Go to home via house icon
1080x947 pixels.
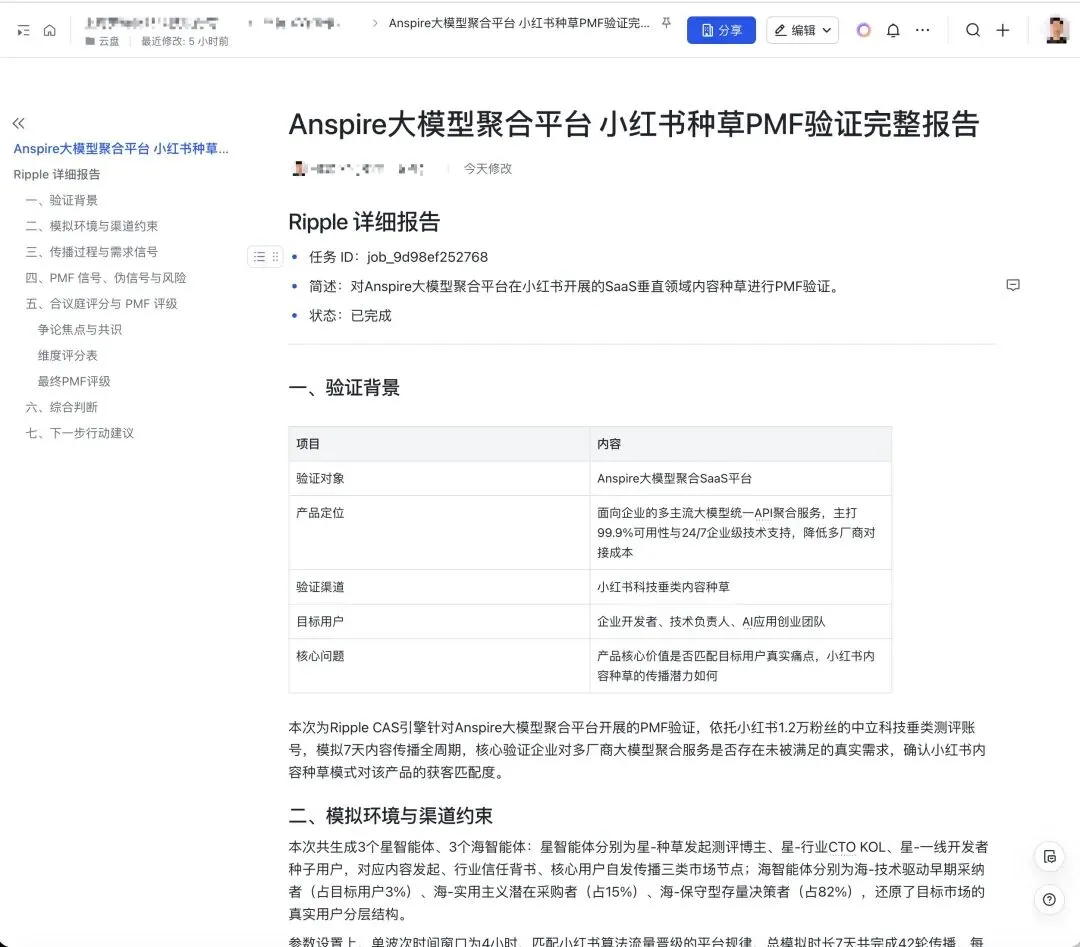(50, 30)
